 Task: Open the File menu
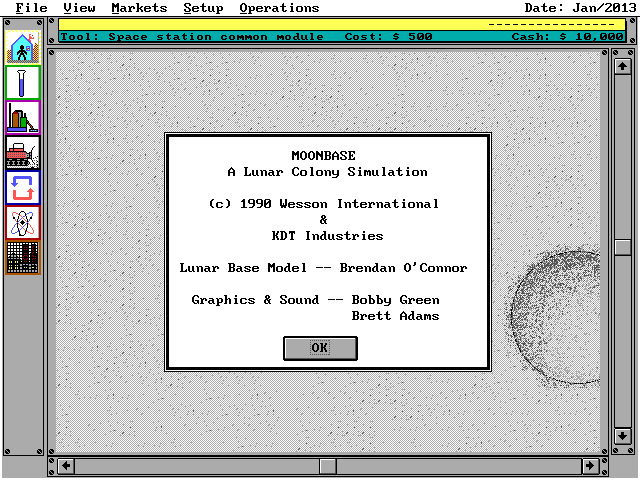31,8
